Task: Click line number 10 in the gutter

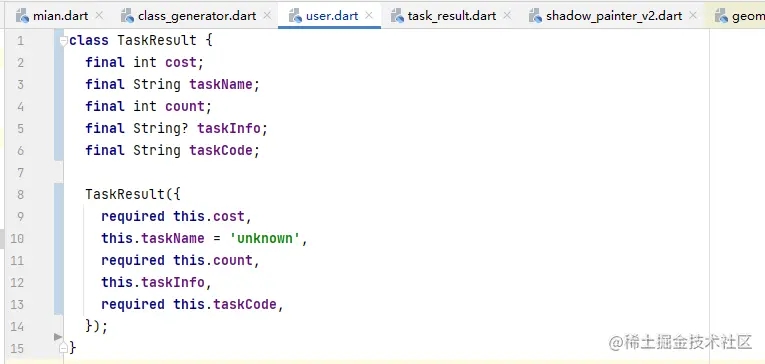Action: click(x=16, y=239)
